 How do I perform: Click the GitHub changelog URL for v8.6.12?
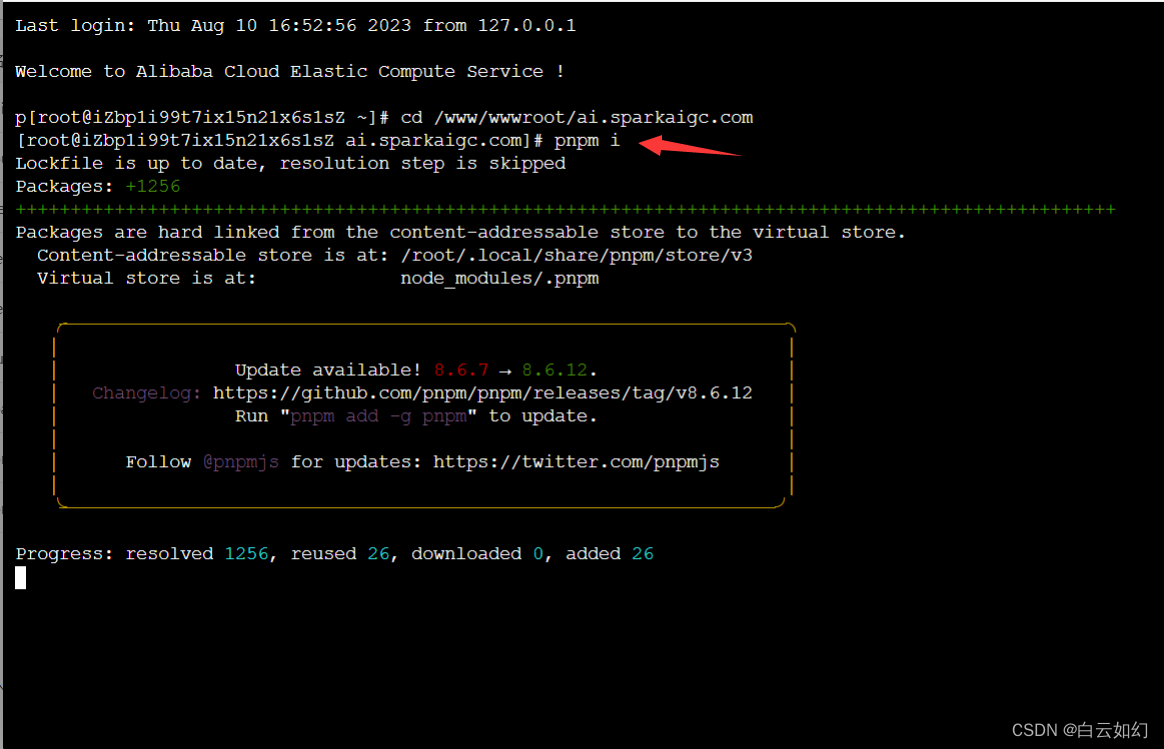pyautogui.click(x=483, y=393)
